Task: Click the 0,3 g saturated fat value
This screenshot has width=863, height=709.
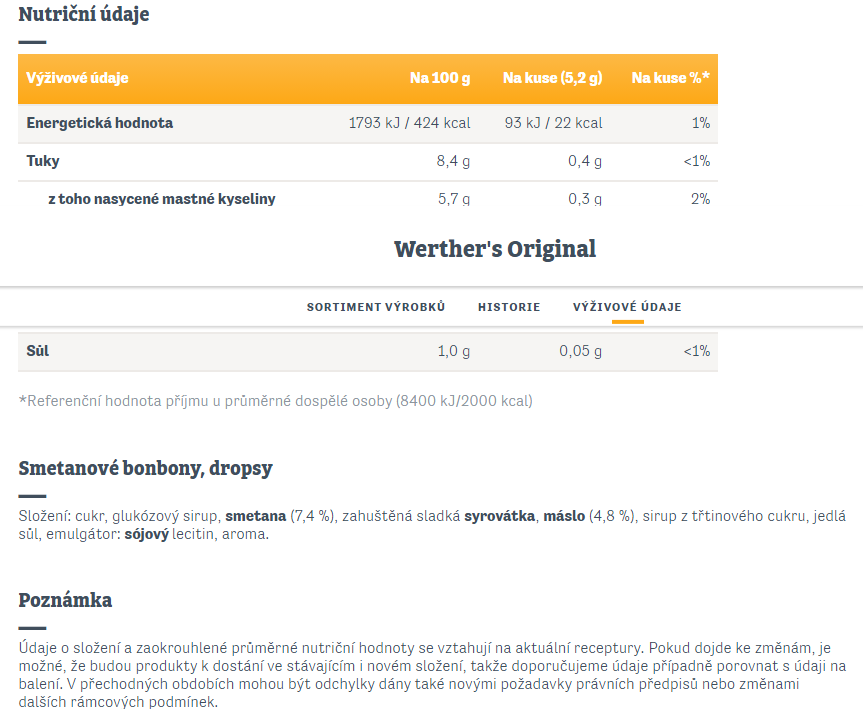Action: point(585,199)
